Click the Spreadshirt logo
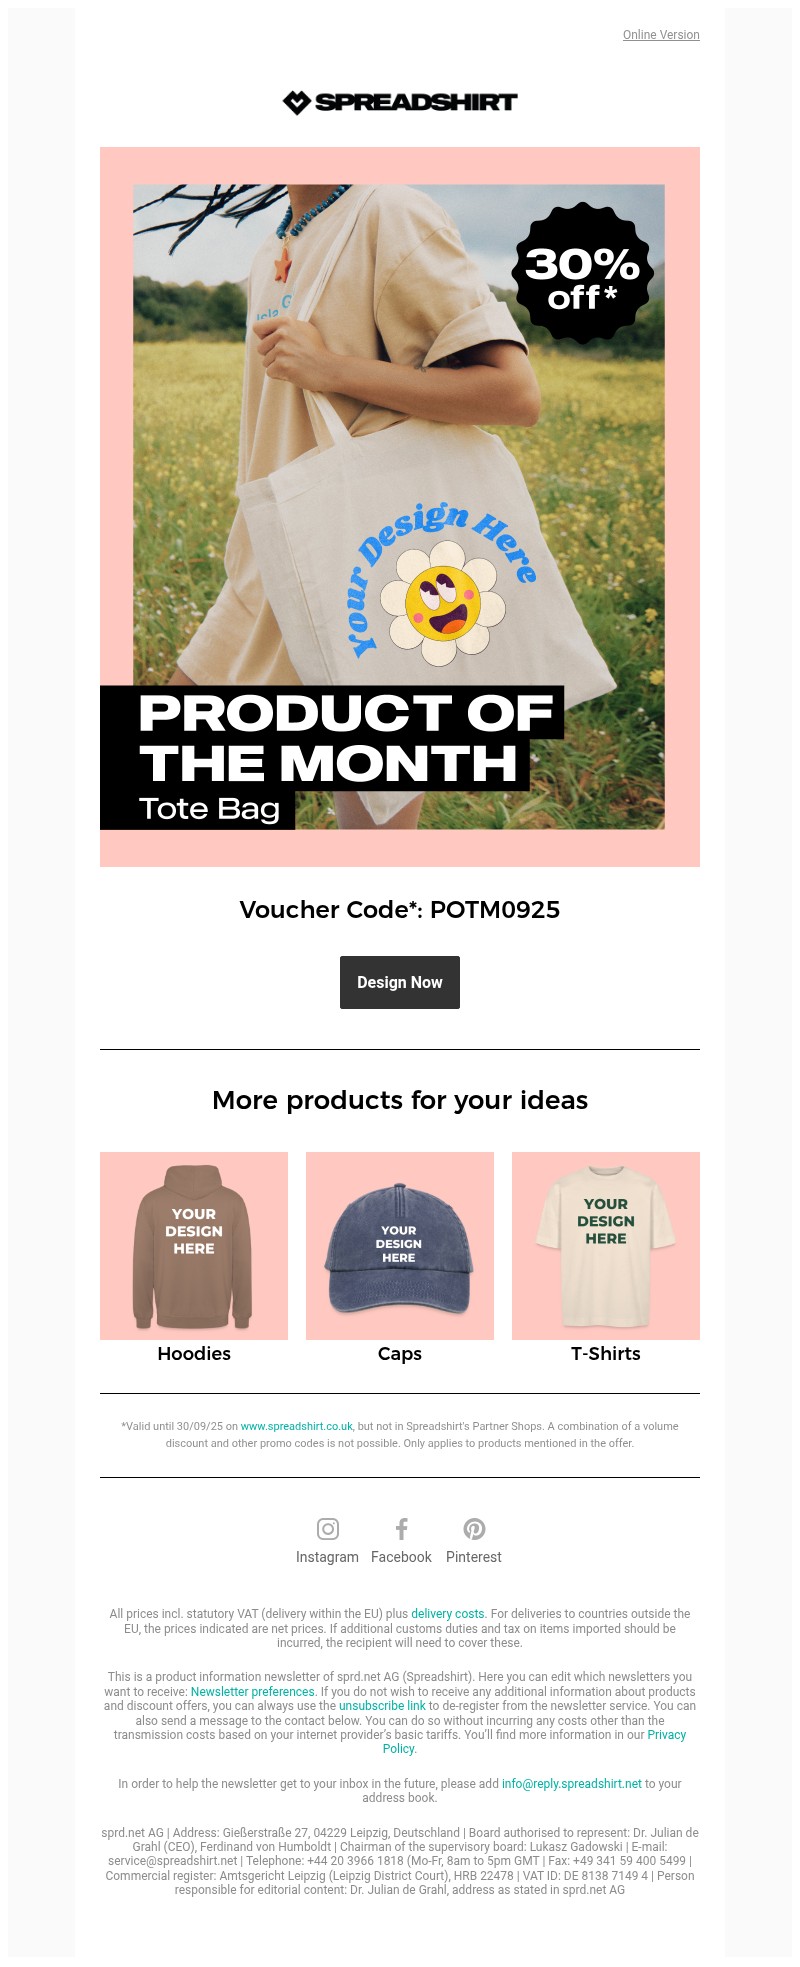The height and width of the screenshot is (1967, 800). [400, 102]
